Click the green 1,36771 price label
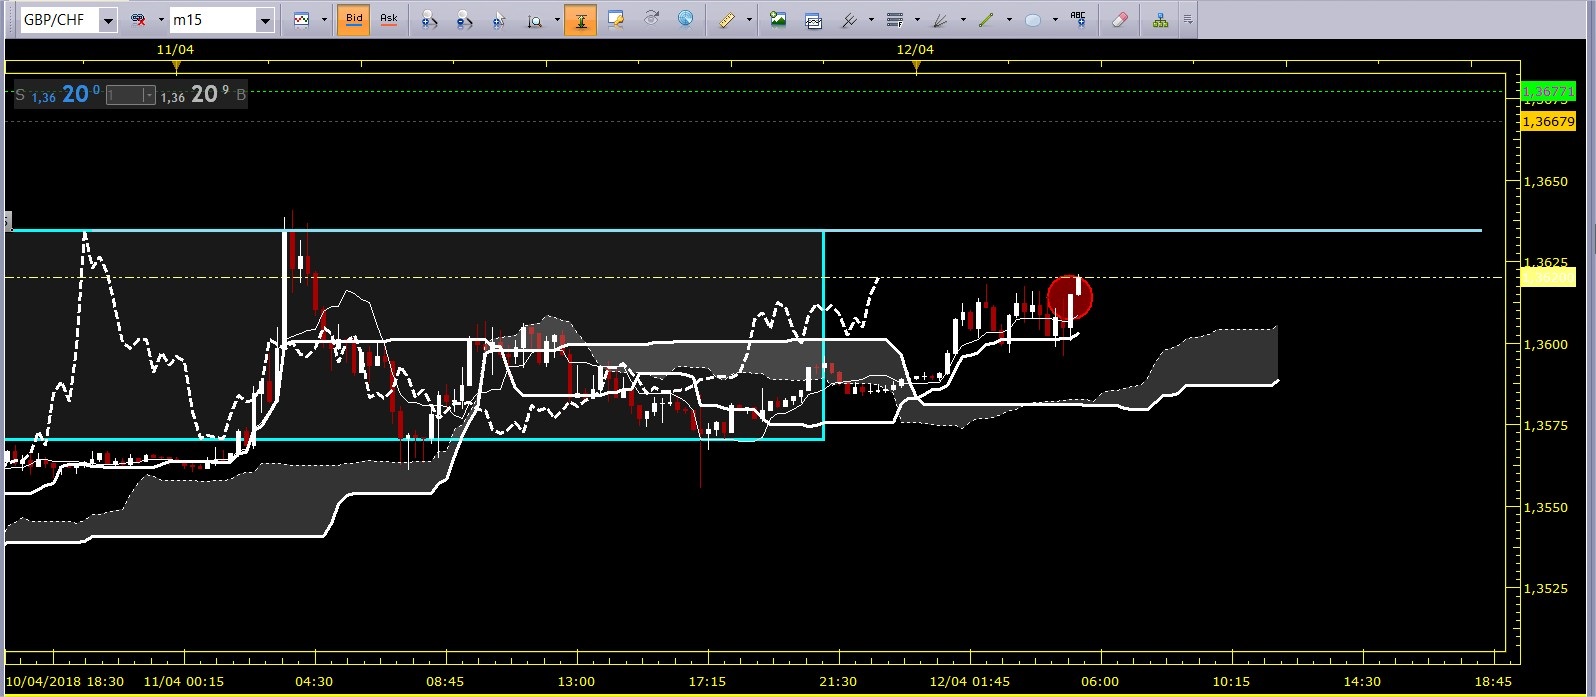Viewport: 1596px width, 697px height. (1548, 92)
